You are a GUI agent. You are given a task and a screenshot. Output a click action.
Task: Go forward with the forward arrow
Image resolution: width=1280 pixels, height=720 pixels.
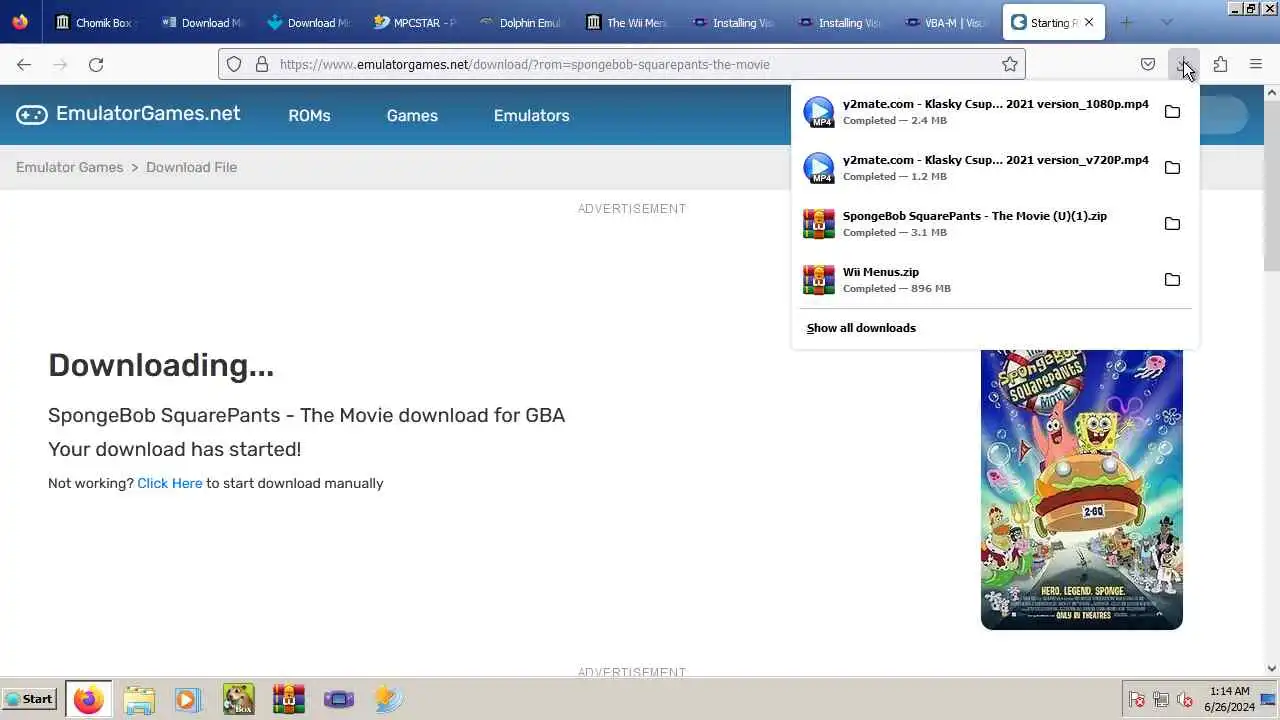coord(60,64)
